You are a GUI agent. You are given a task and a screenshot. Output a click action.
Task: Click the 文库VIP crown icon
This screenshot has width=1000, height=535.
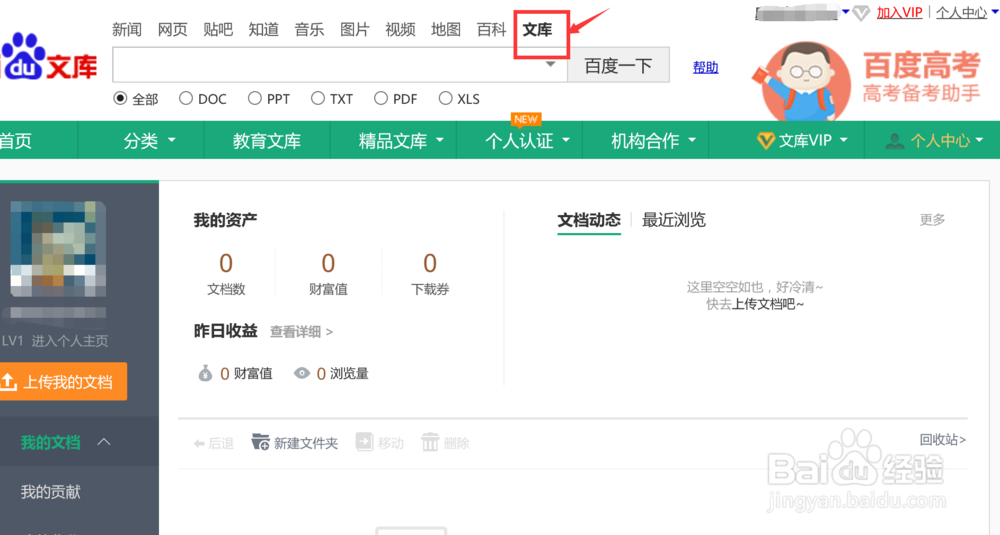click(x=765, y=140)
